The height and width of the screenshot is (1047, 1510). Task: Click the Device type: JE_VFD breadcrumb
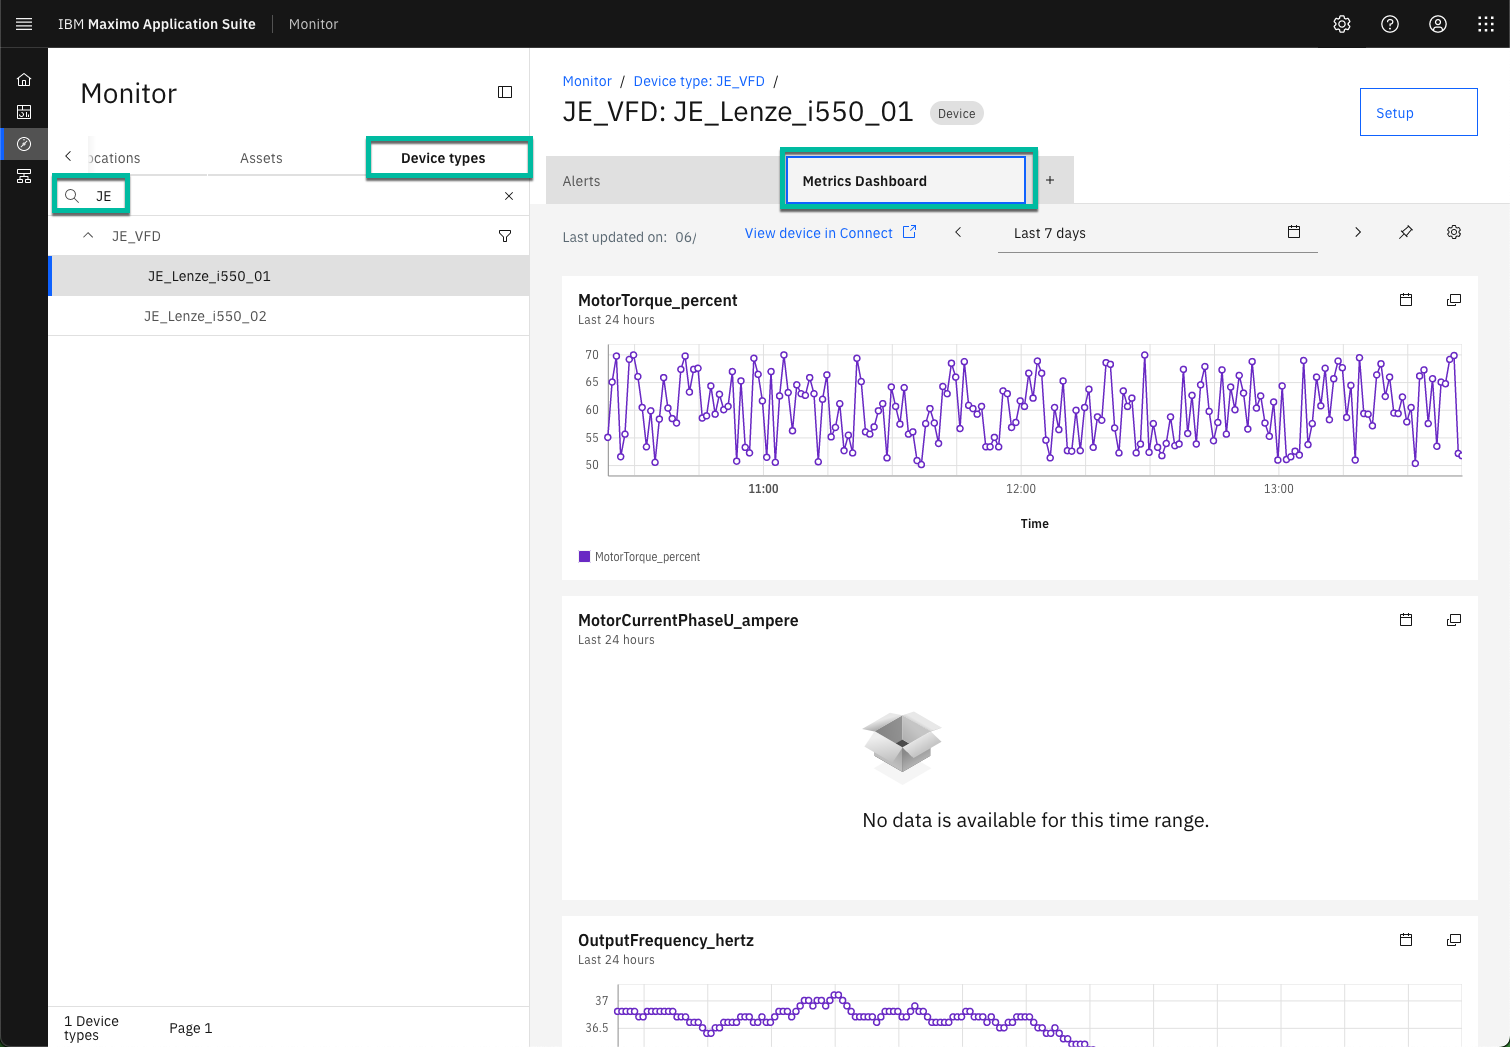pyautogui.click(x=699, y=81)
